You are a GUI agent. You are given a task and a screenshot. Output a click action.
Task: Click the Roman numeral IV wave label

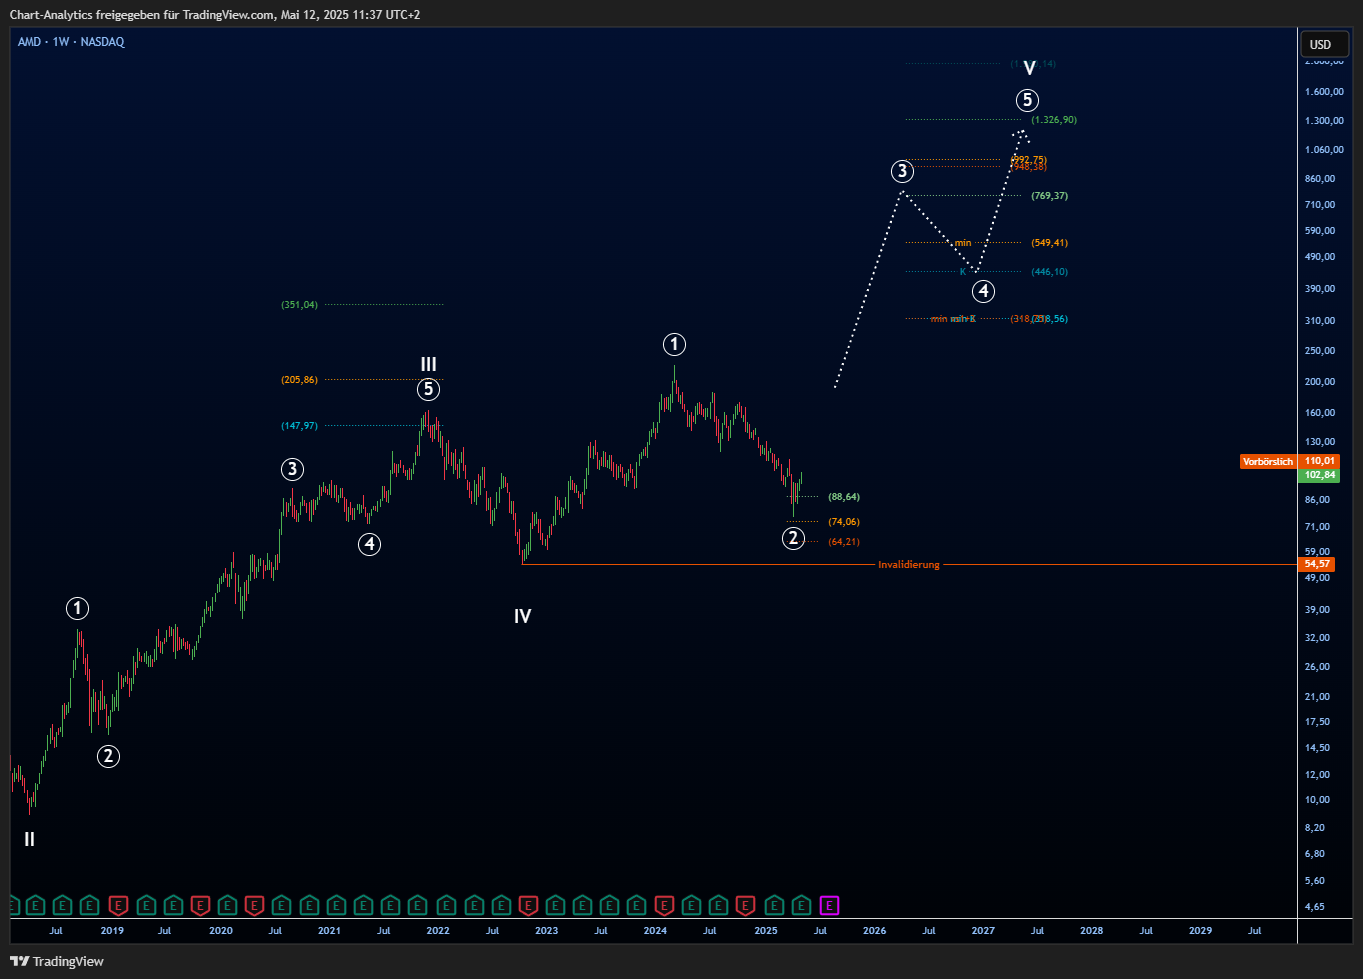pyautogui.click(x=522, y=617)
